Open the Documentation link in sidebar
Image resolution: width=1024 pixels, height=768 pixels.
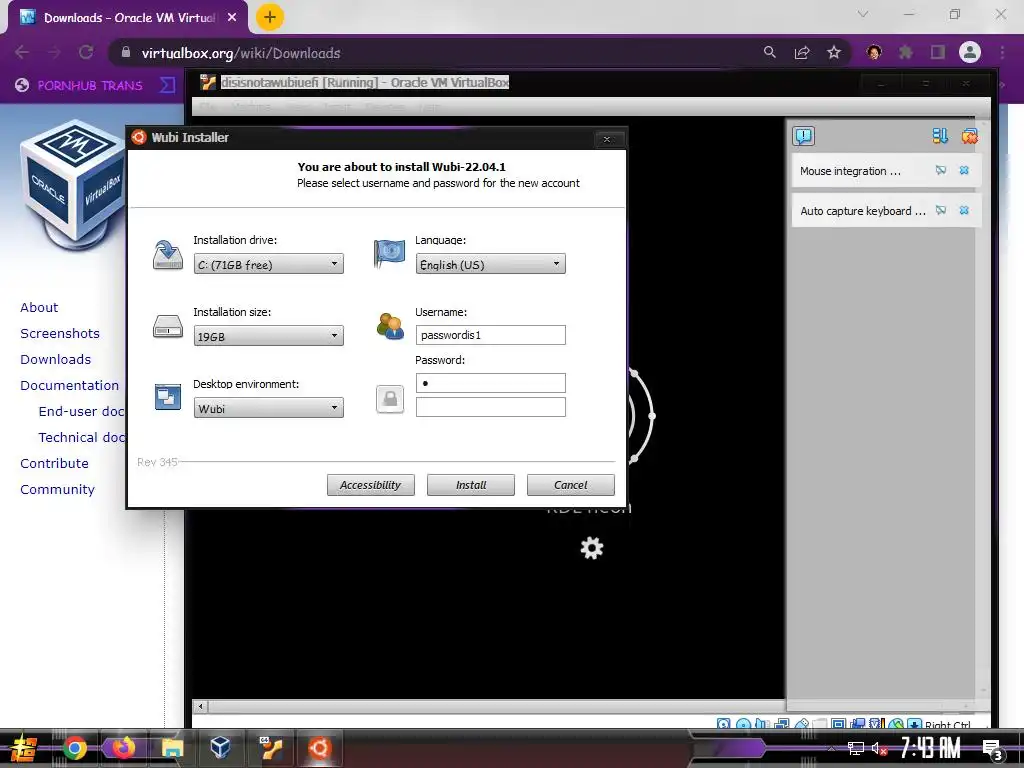click(x=70, y=385)
